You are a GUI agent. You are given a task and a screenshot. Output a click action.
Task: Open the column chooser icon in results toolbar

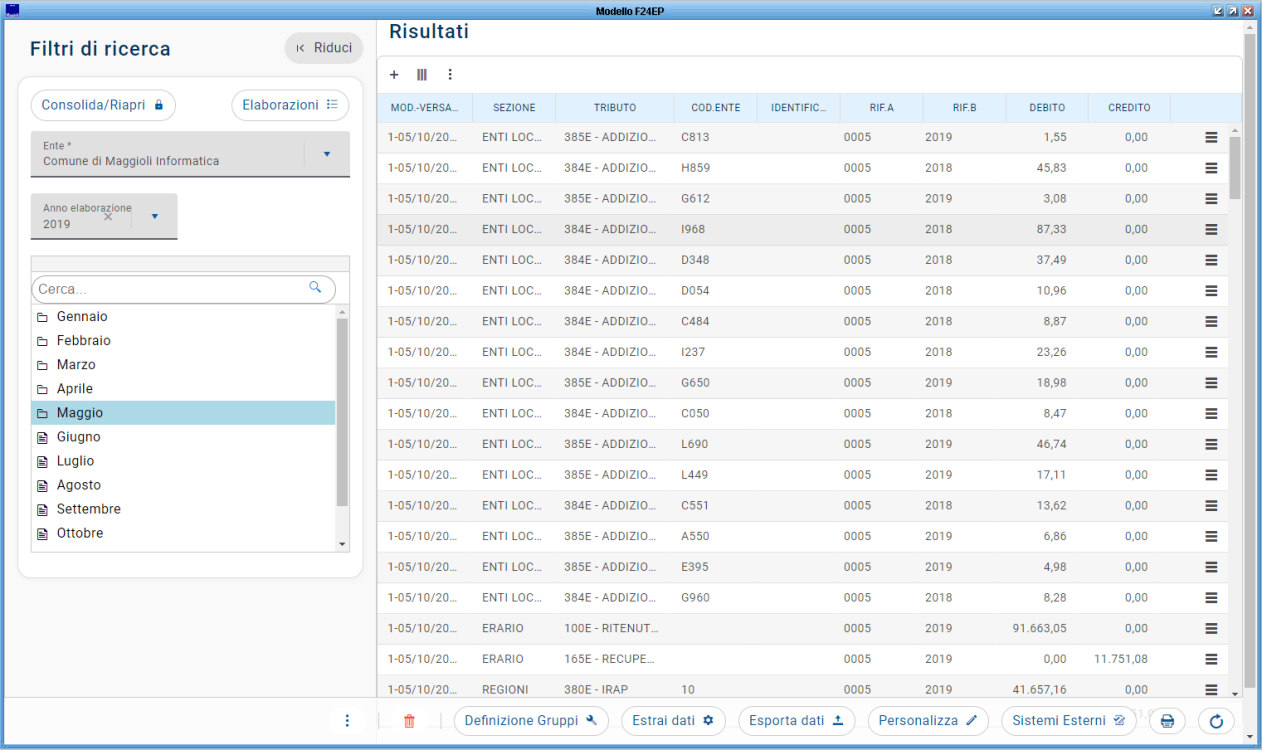422,75
